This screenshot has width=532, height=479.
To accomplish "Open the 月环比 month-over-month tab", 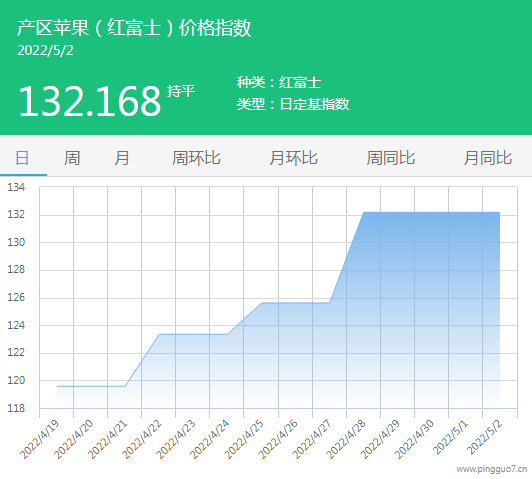I will coord(293,158).
